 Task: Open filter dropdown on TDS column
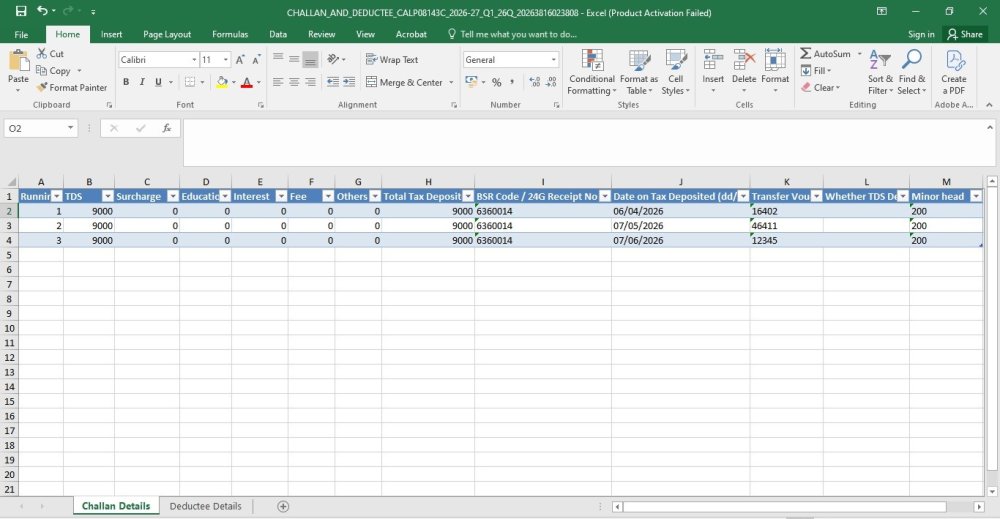(108, 196)
